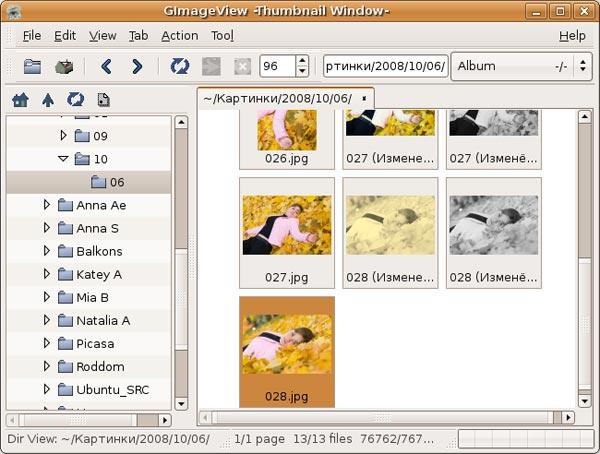Select the 026.jpg thumbnail
600x454 pixels.
pos(287,139)
